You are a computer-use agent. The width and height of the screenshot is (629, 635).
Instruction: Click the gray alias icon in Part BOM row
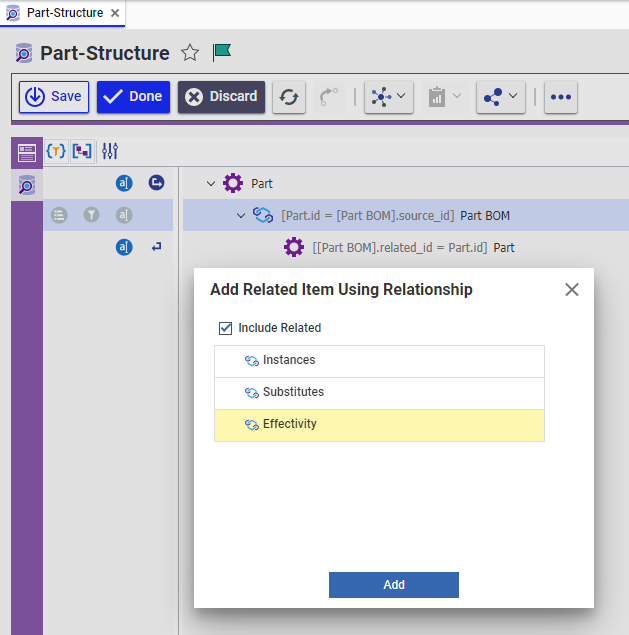coord(124,215)
